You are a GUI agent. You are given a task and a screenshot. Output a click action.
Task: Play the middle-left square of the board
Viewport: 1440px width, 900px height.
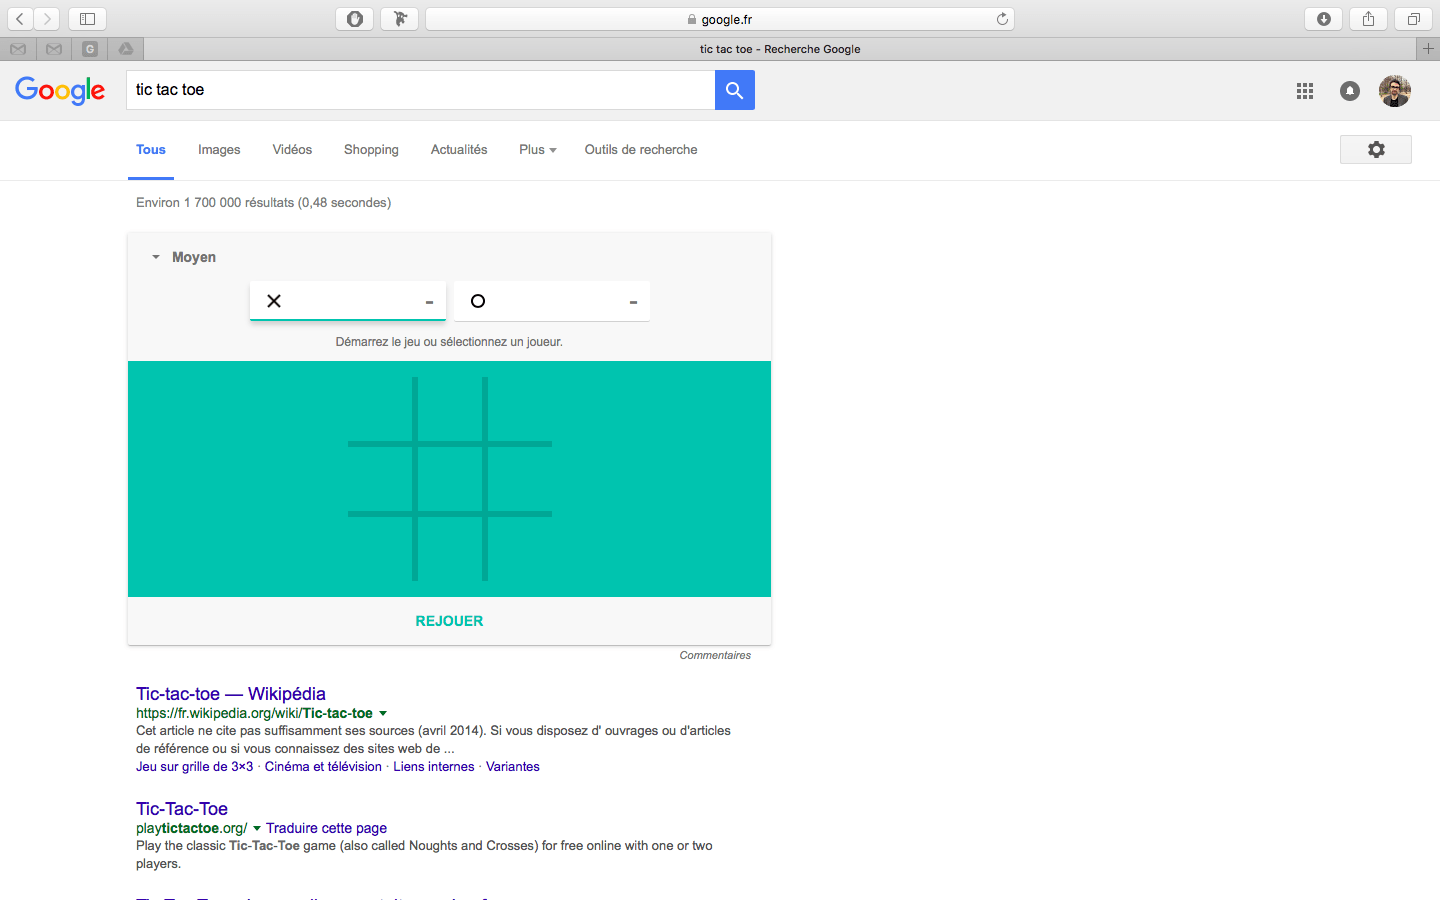pos(380,479)
